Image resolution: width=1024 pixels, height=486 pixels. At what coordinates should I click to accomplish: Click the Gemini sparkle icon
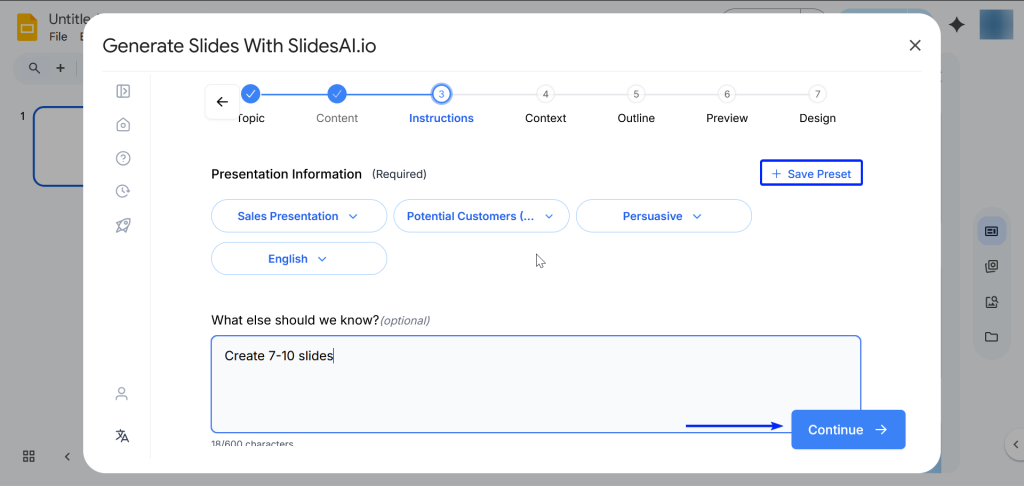pyautogui.click(x=957, y=25)
